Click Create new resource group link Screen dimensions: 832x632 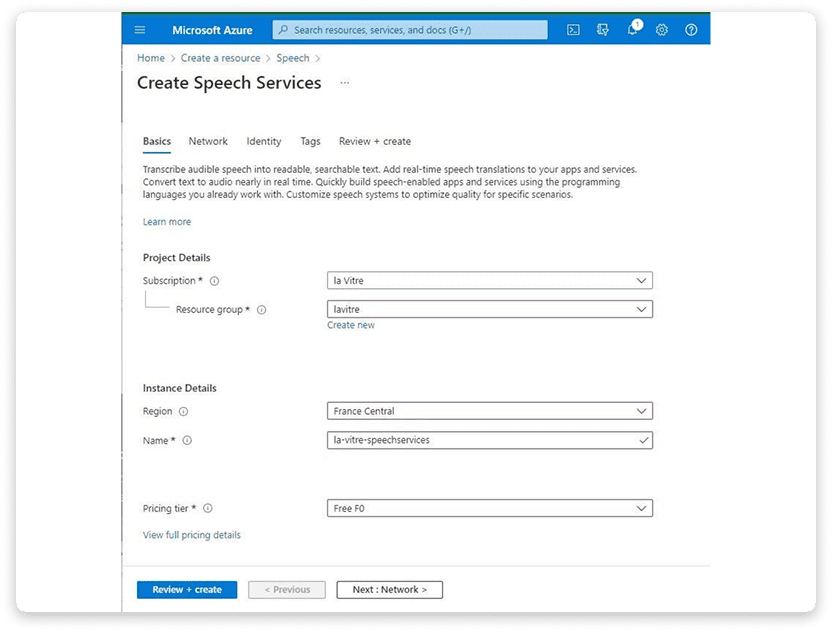click(351, 325)
